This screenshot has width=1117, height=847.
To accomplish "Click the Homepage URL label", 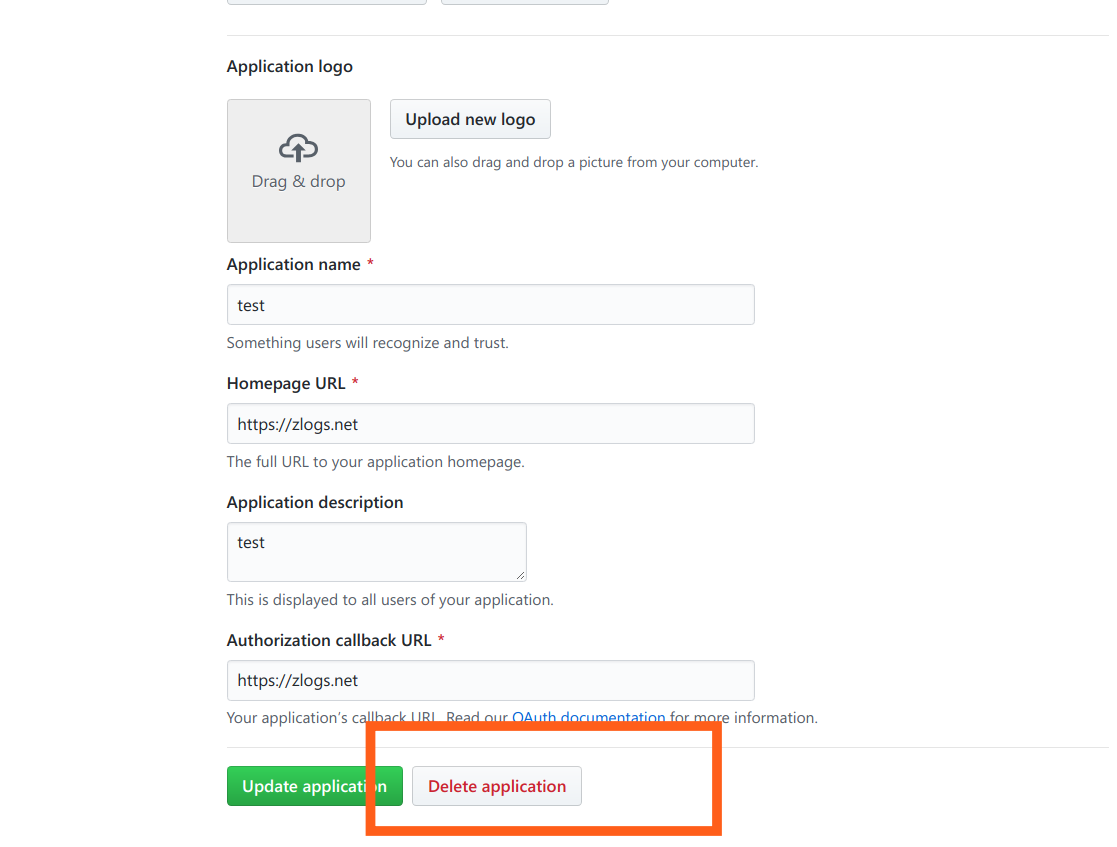I will [x=286, y=383].
